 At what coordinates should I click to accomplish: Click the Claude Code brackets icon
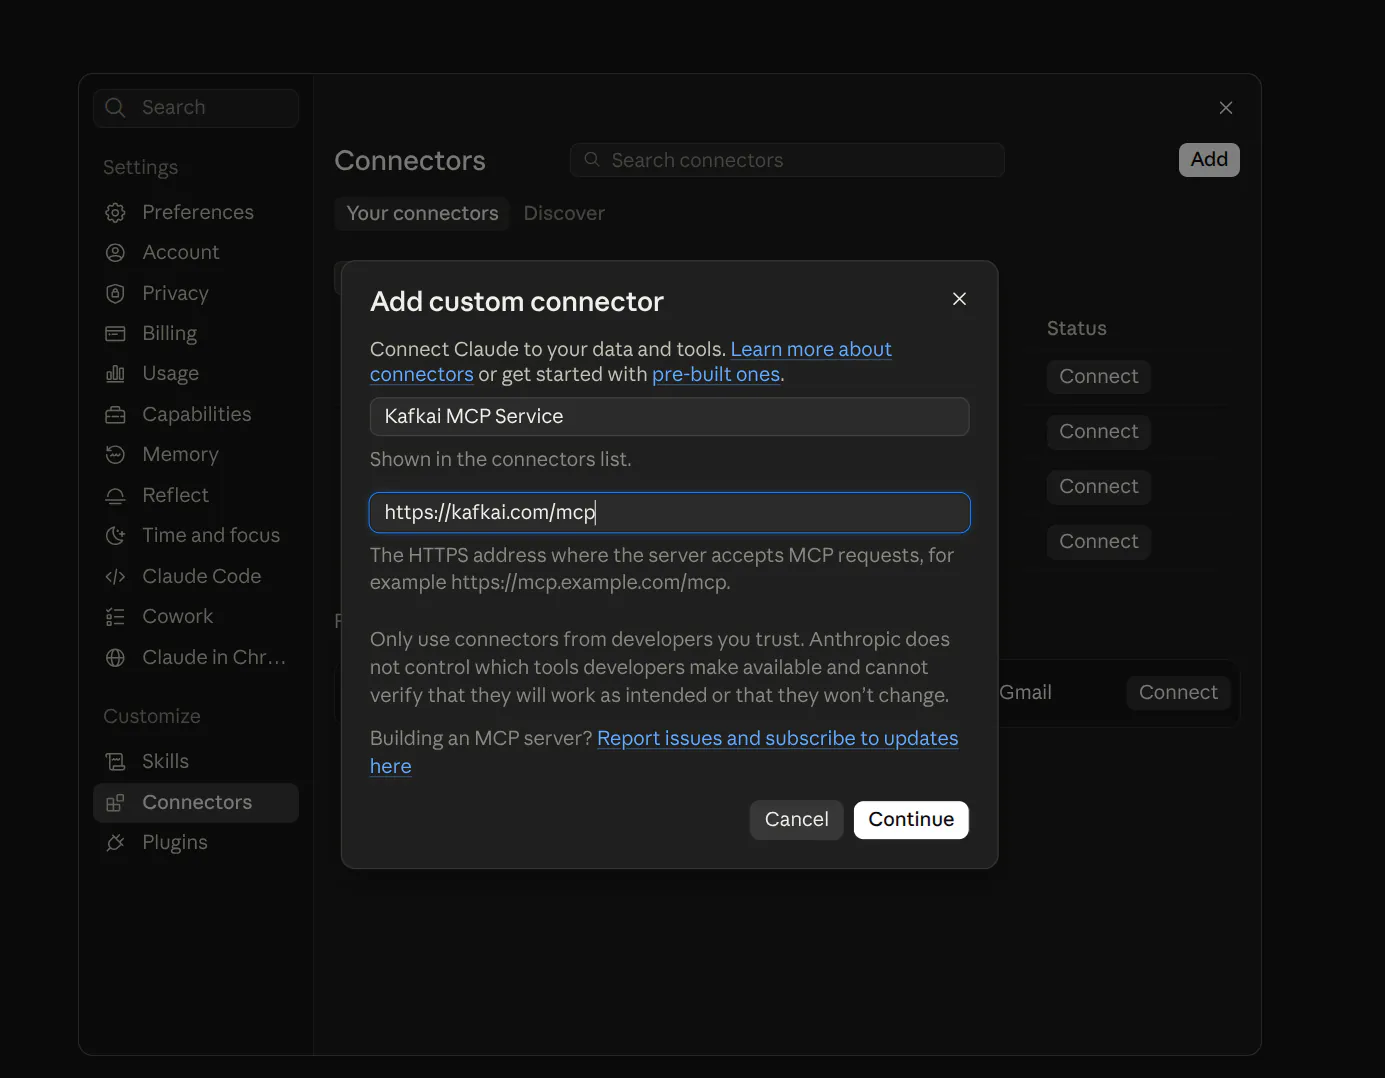pyautogui.click(x=115, y=576)
